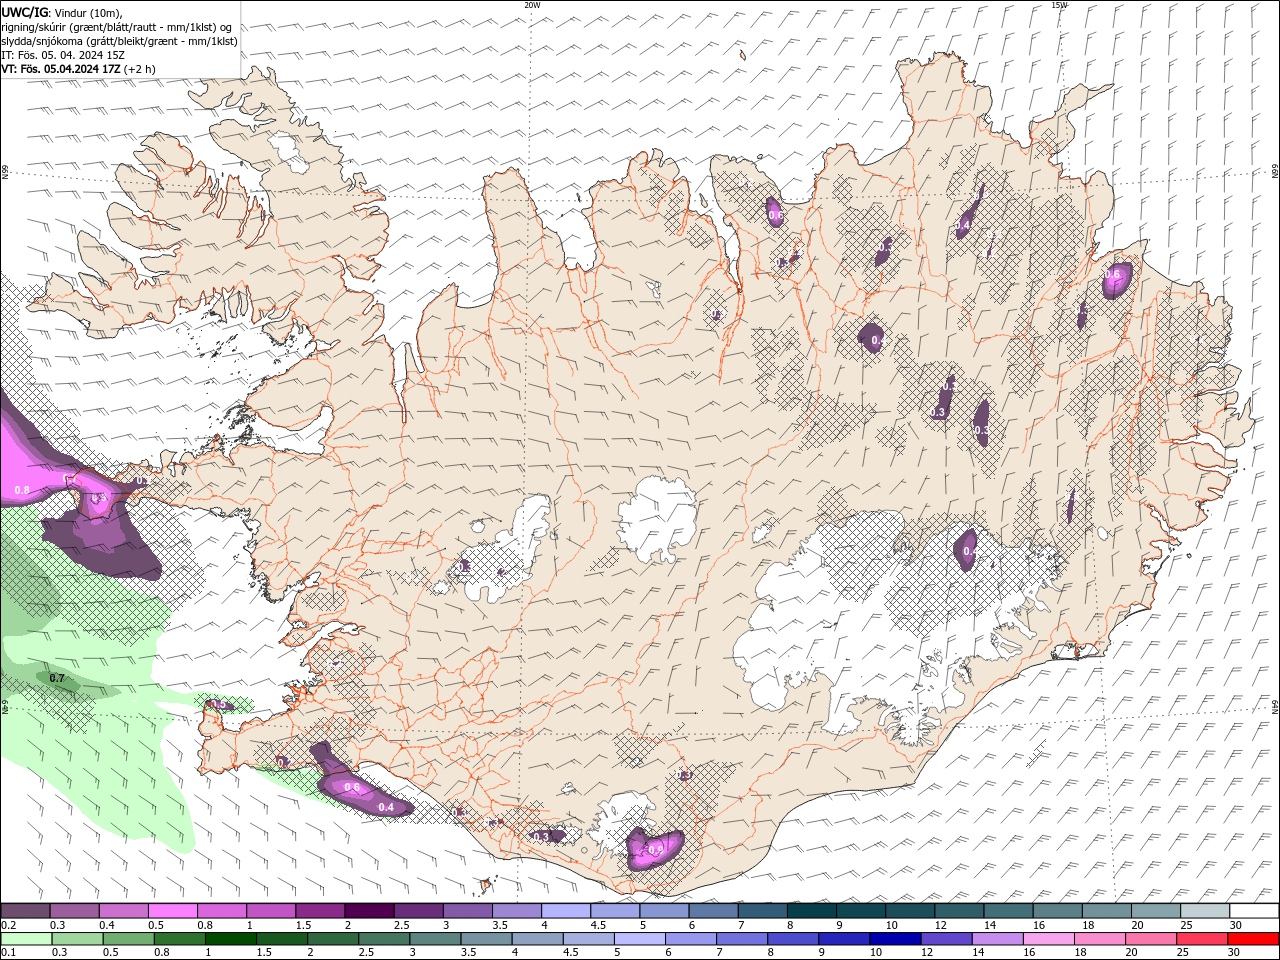Click the snow-scale legend label '0.2'
1280x960 pixels.
point(9,926)
